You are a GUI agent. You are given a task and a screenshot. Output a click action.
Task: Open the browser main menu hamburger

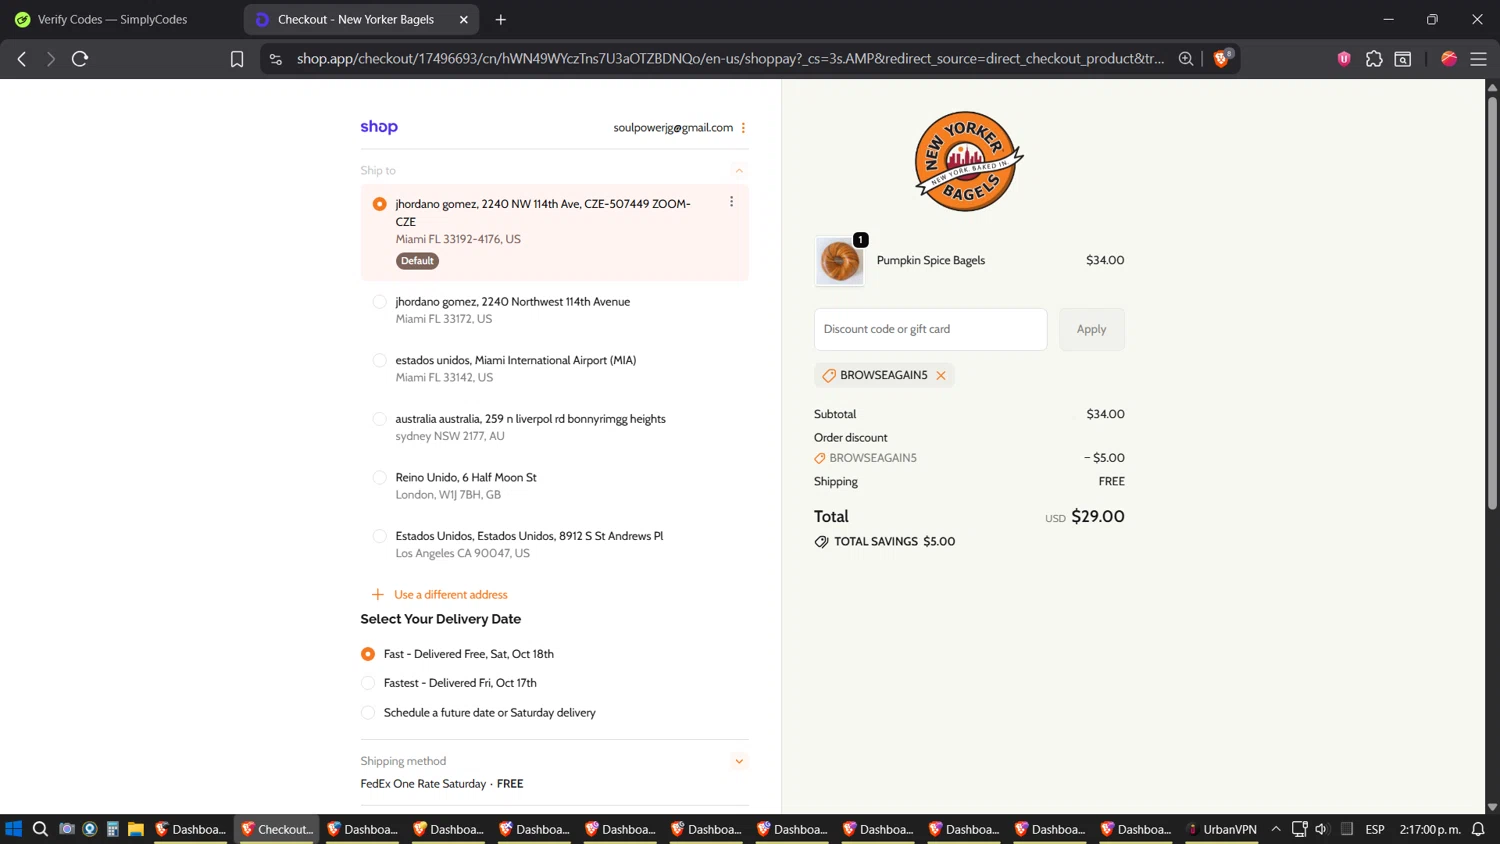pyautogui.click(x=1478, y=59)
